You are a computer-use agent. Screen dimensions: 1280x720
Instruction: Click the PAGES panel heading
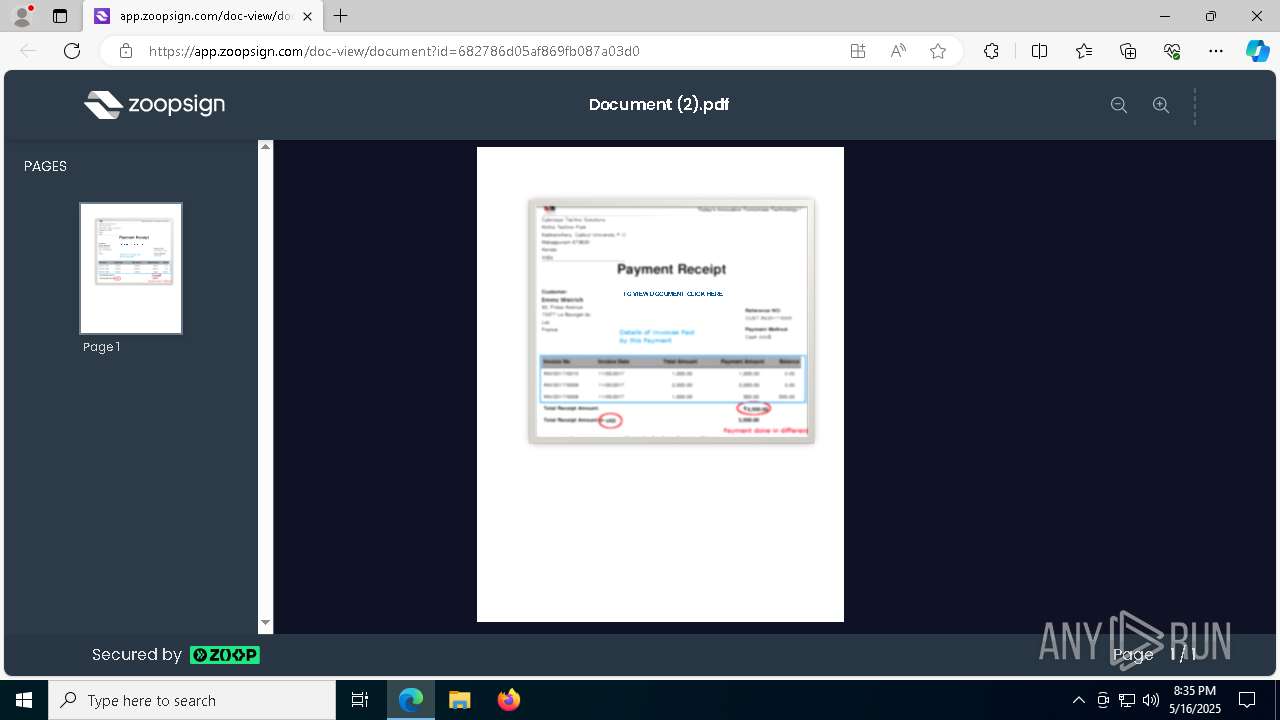tap(46, 166)
